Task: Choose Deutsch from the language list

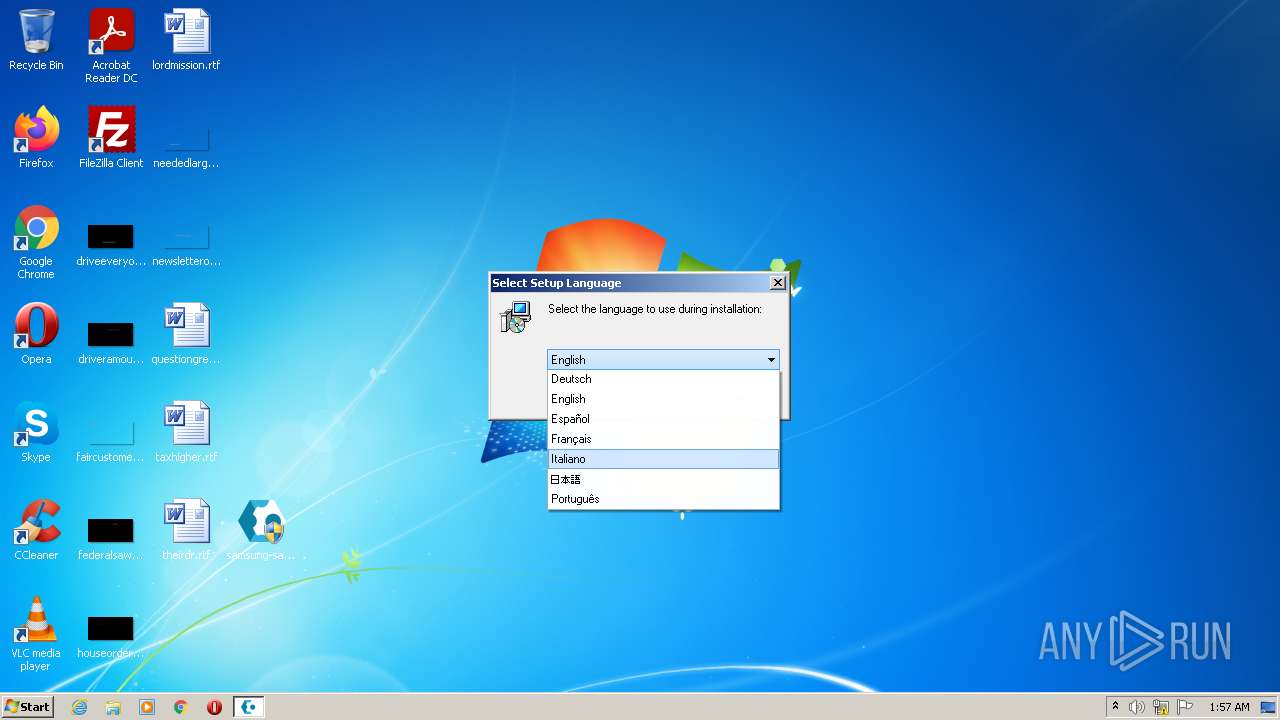Action: coord(663,379)
